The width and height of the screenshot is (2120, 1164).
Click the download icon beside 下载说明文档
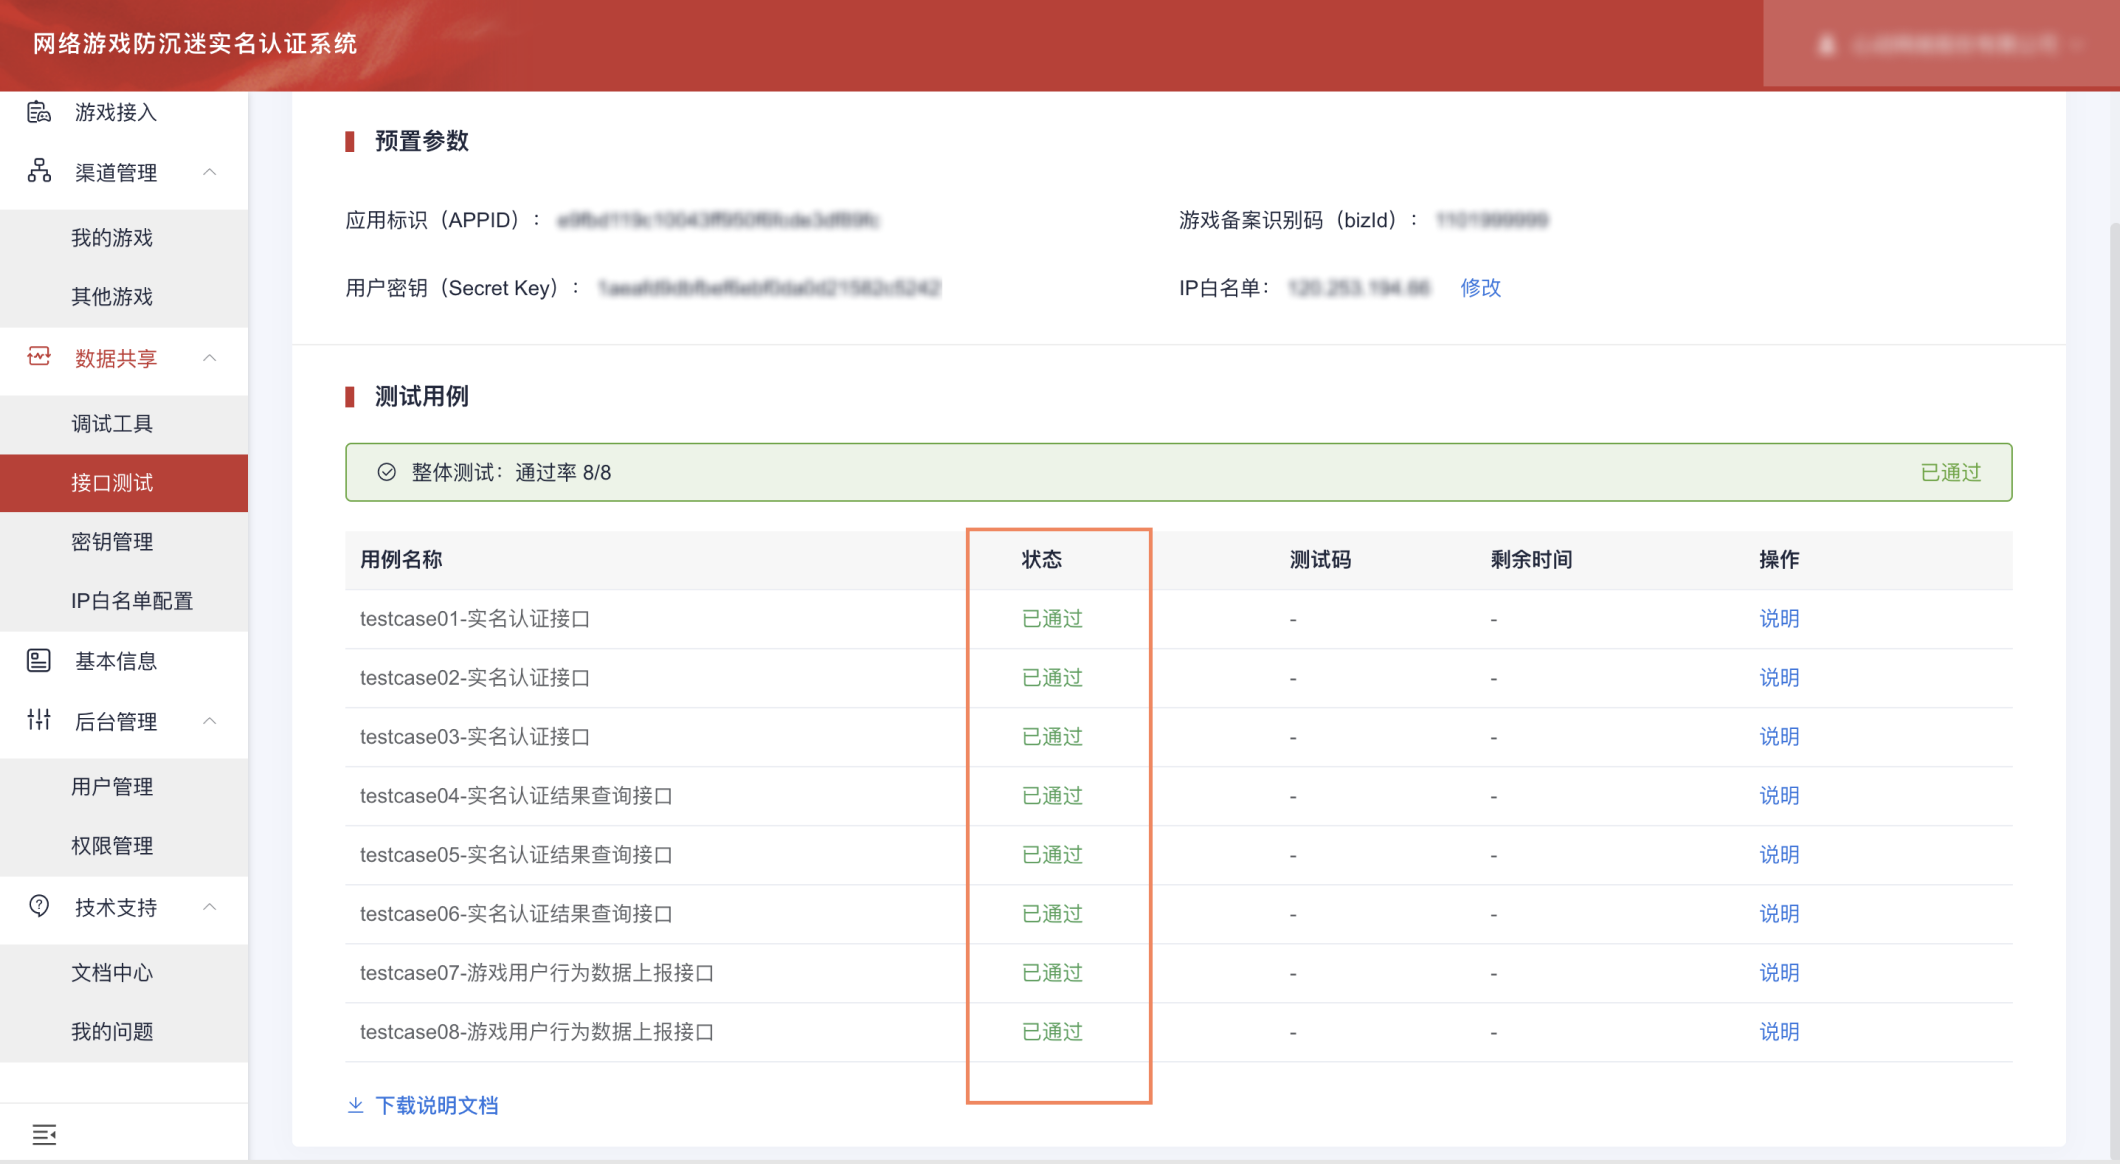click(x=355, y=1105)
